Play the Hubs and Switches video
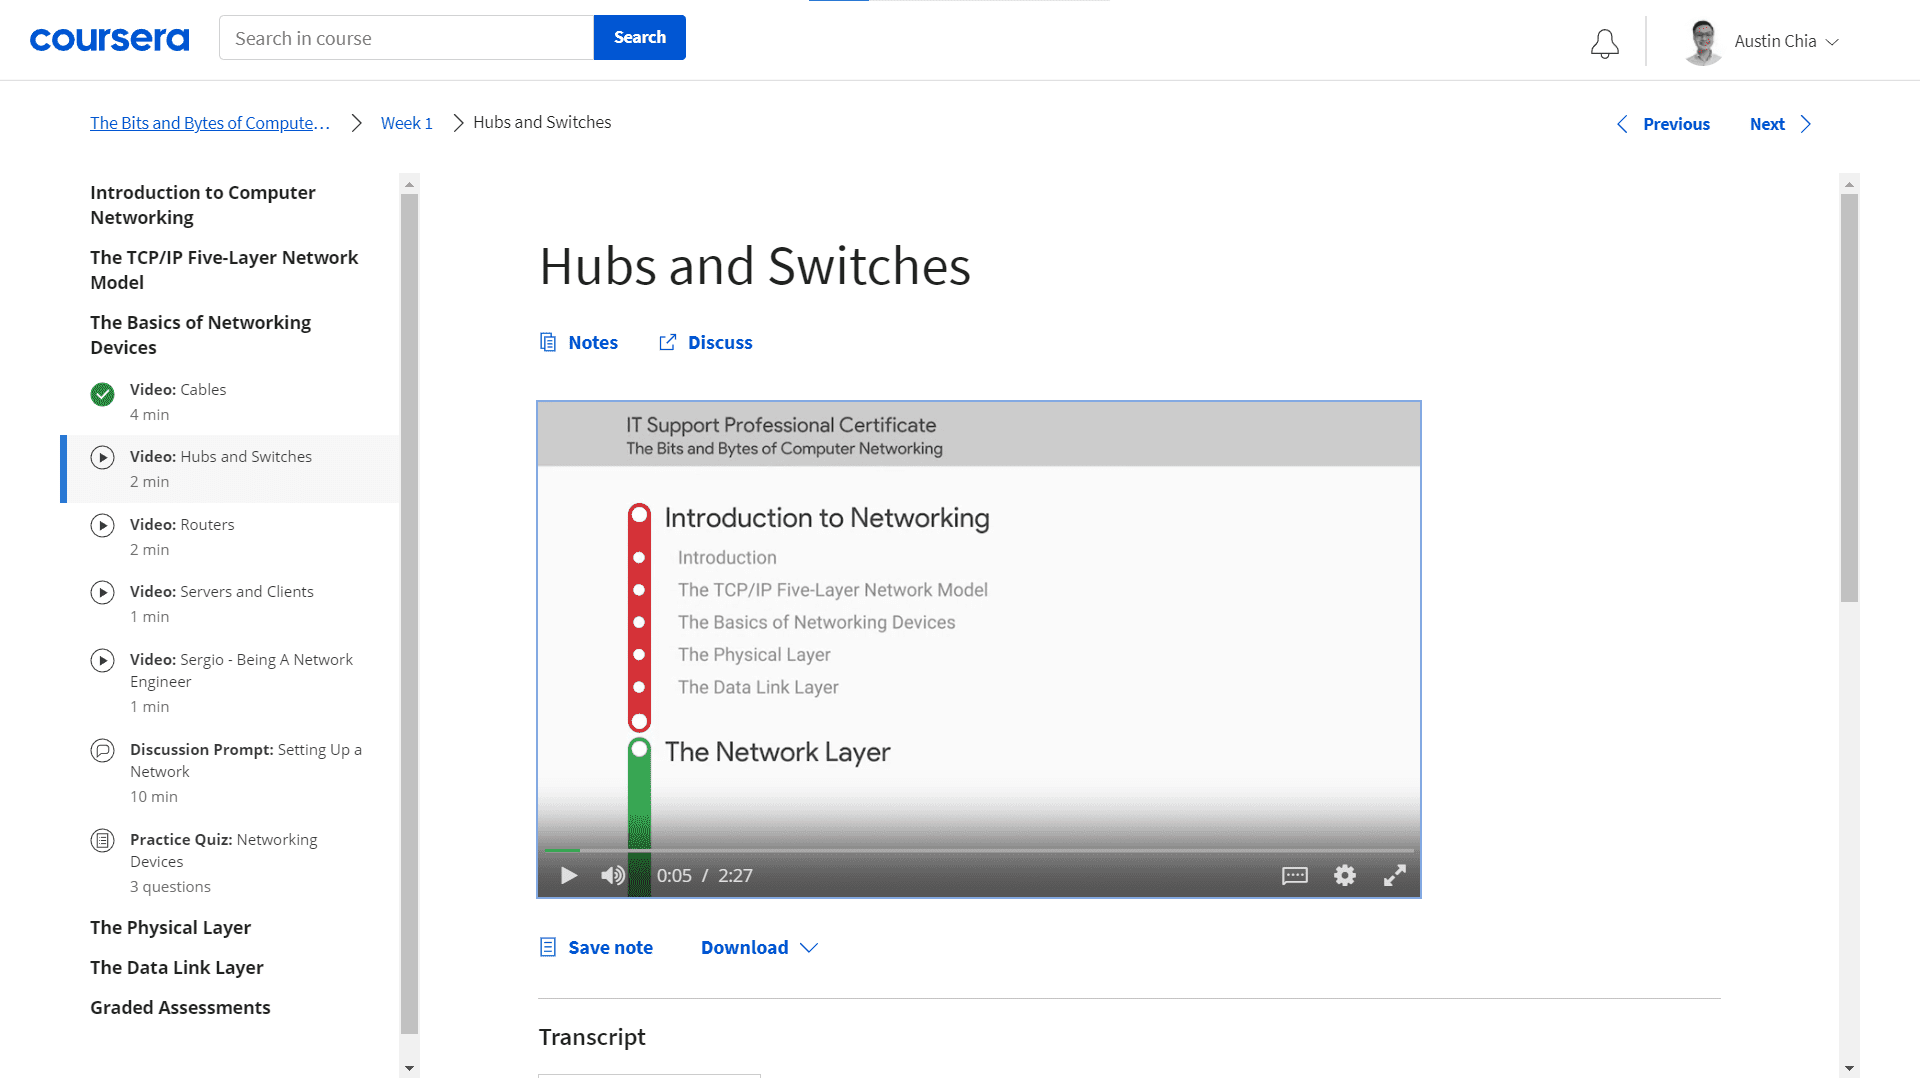The image size is (1920, 1078). 568,875
